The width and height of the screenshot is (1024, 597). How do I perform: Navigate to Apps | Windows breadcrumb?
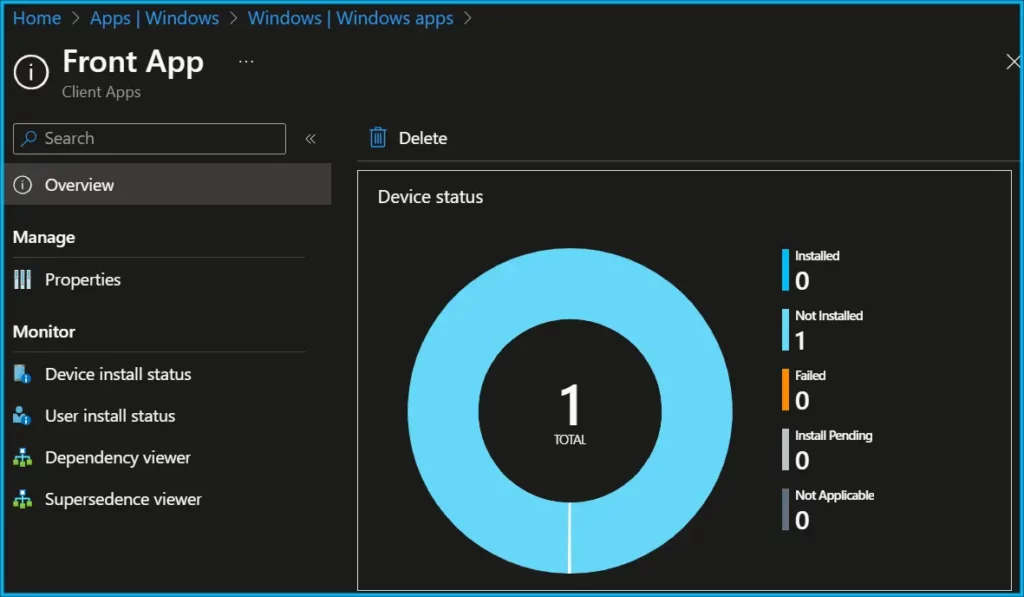click(155, 18)
